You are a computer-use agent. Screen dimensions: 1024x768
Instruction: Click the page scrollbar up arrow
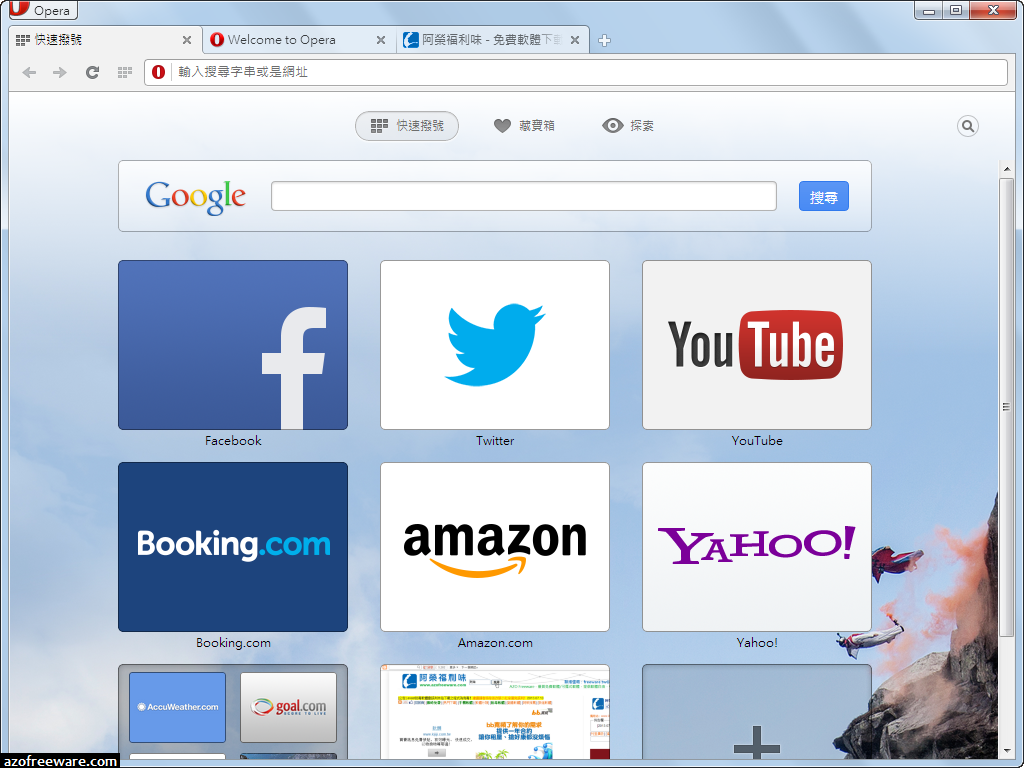coord(1006,168)
